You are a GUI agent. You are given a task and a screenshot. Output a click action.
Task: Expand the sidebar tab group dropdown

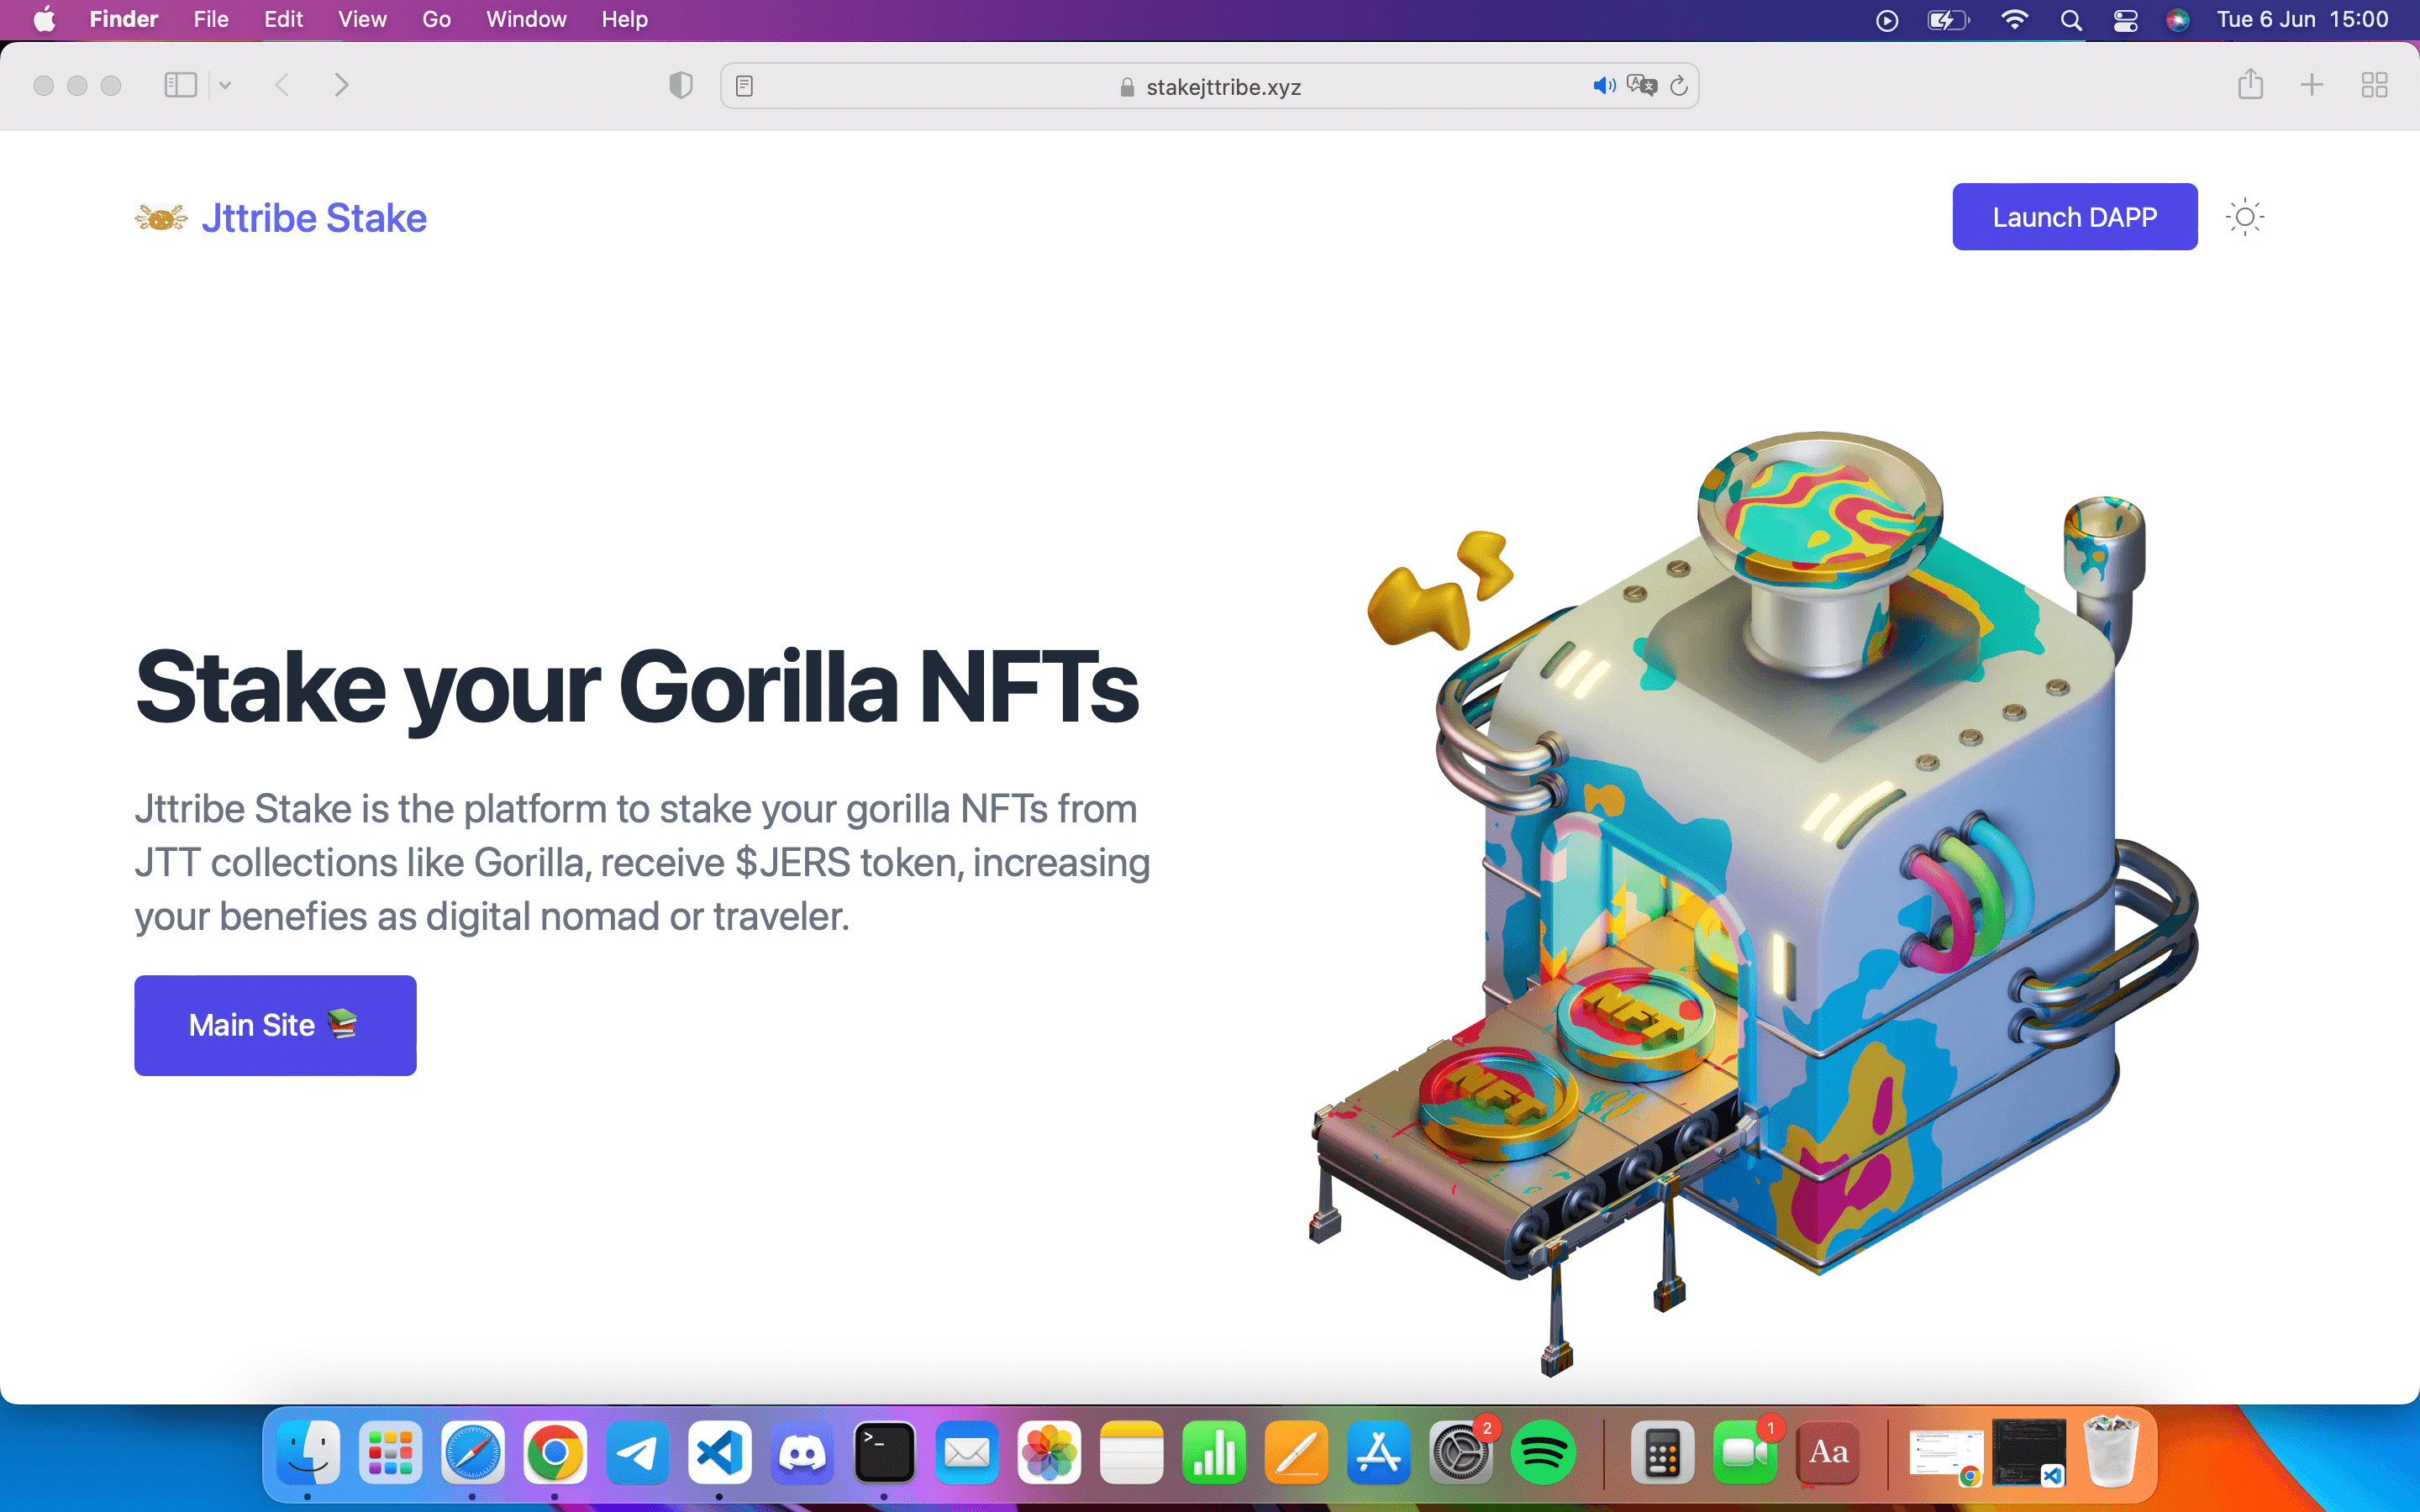[x=225, y=85]
